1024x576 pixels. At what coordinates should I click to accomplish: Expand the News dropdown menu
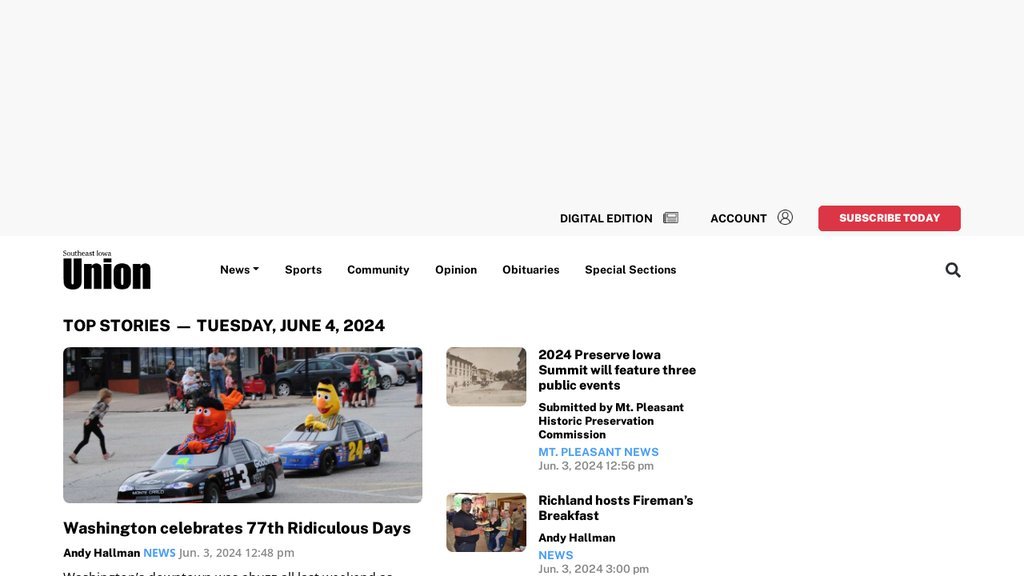[239, 270]
